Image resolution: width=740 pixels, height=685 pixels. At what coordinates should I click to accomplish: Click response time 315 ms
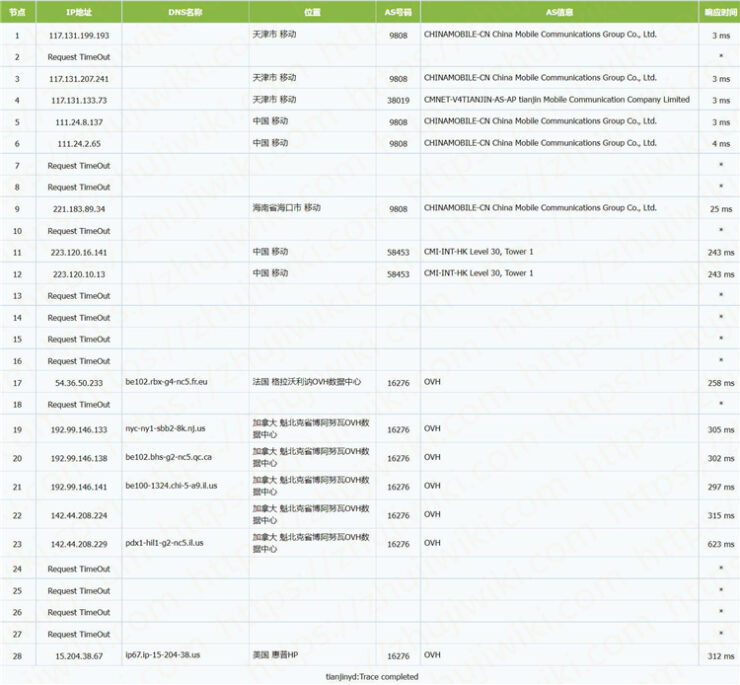point(721,516)
